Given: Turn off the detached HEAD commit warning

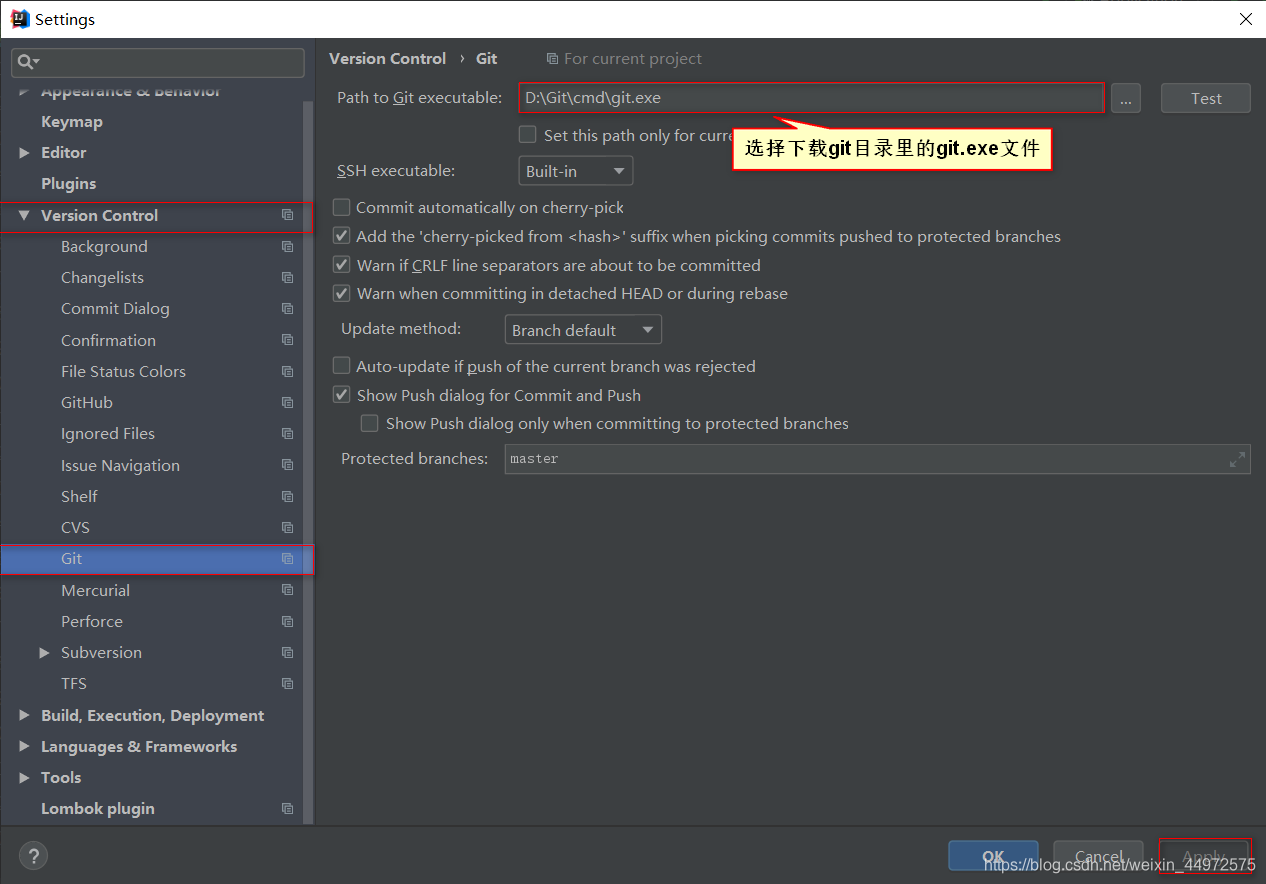Looking at the screenshot, I should click(x=341, y=293).
